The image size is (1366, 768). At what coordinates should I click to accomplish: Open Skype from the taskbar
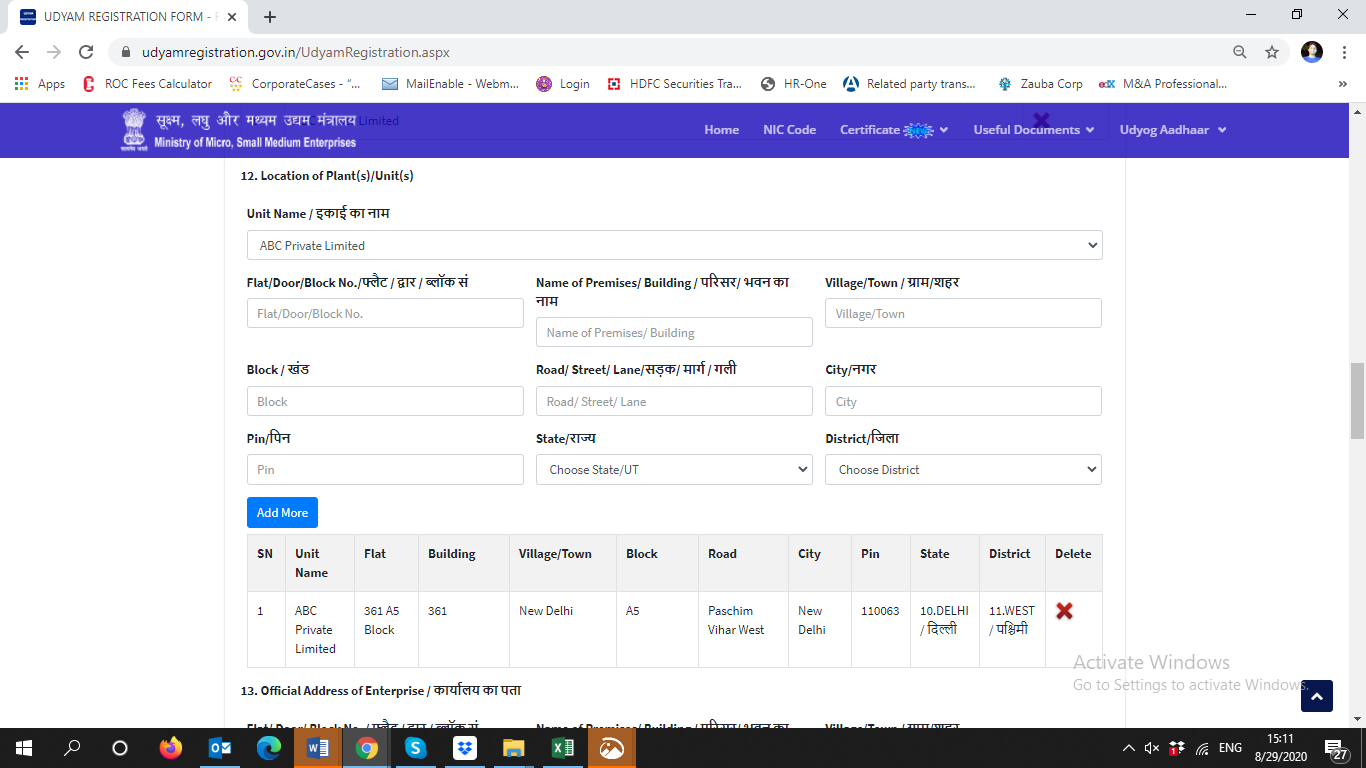coord(415,748)
